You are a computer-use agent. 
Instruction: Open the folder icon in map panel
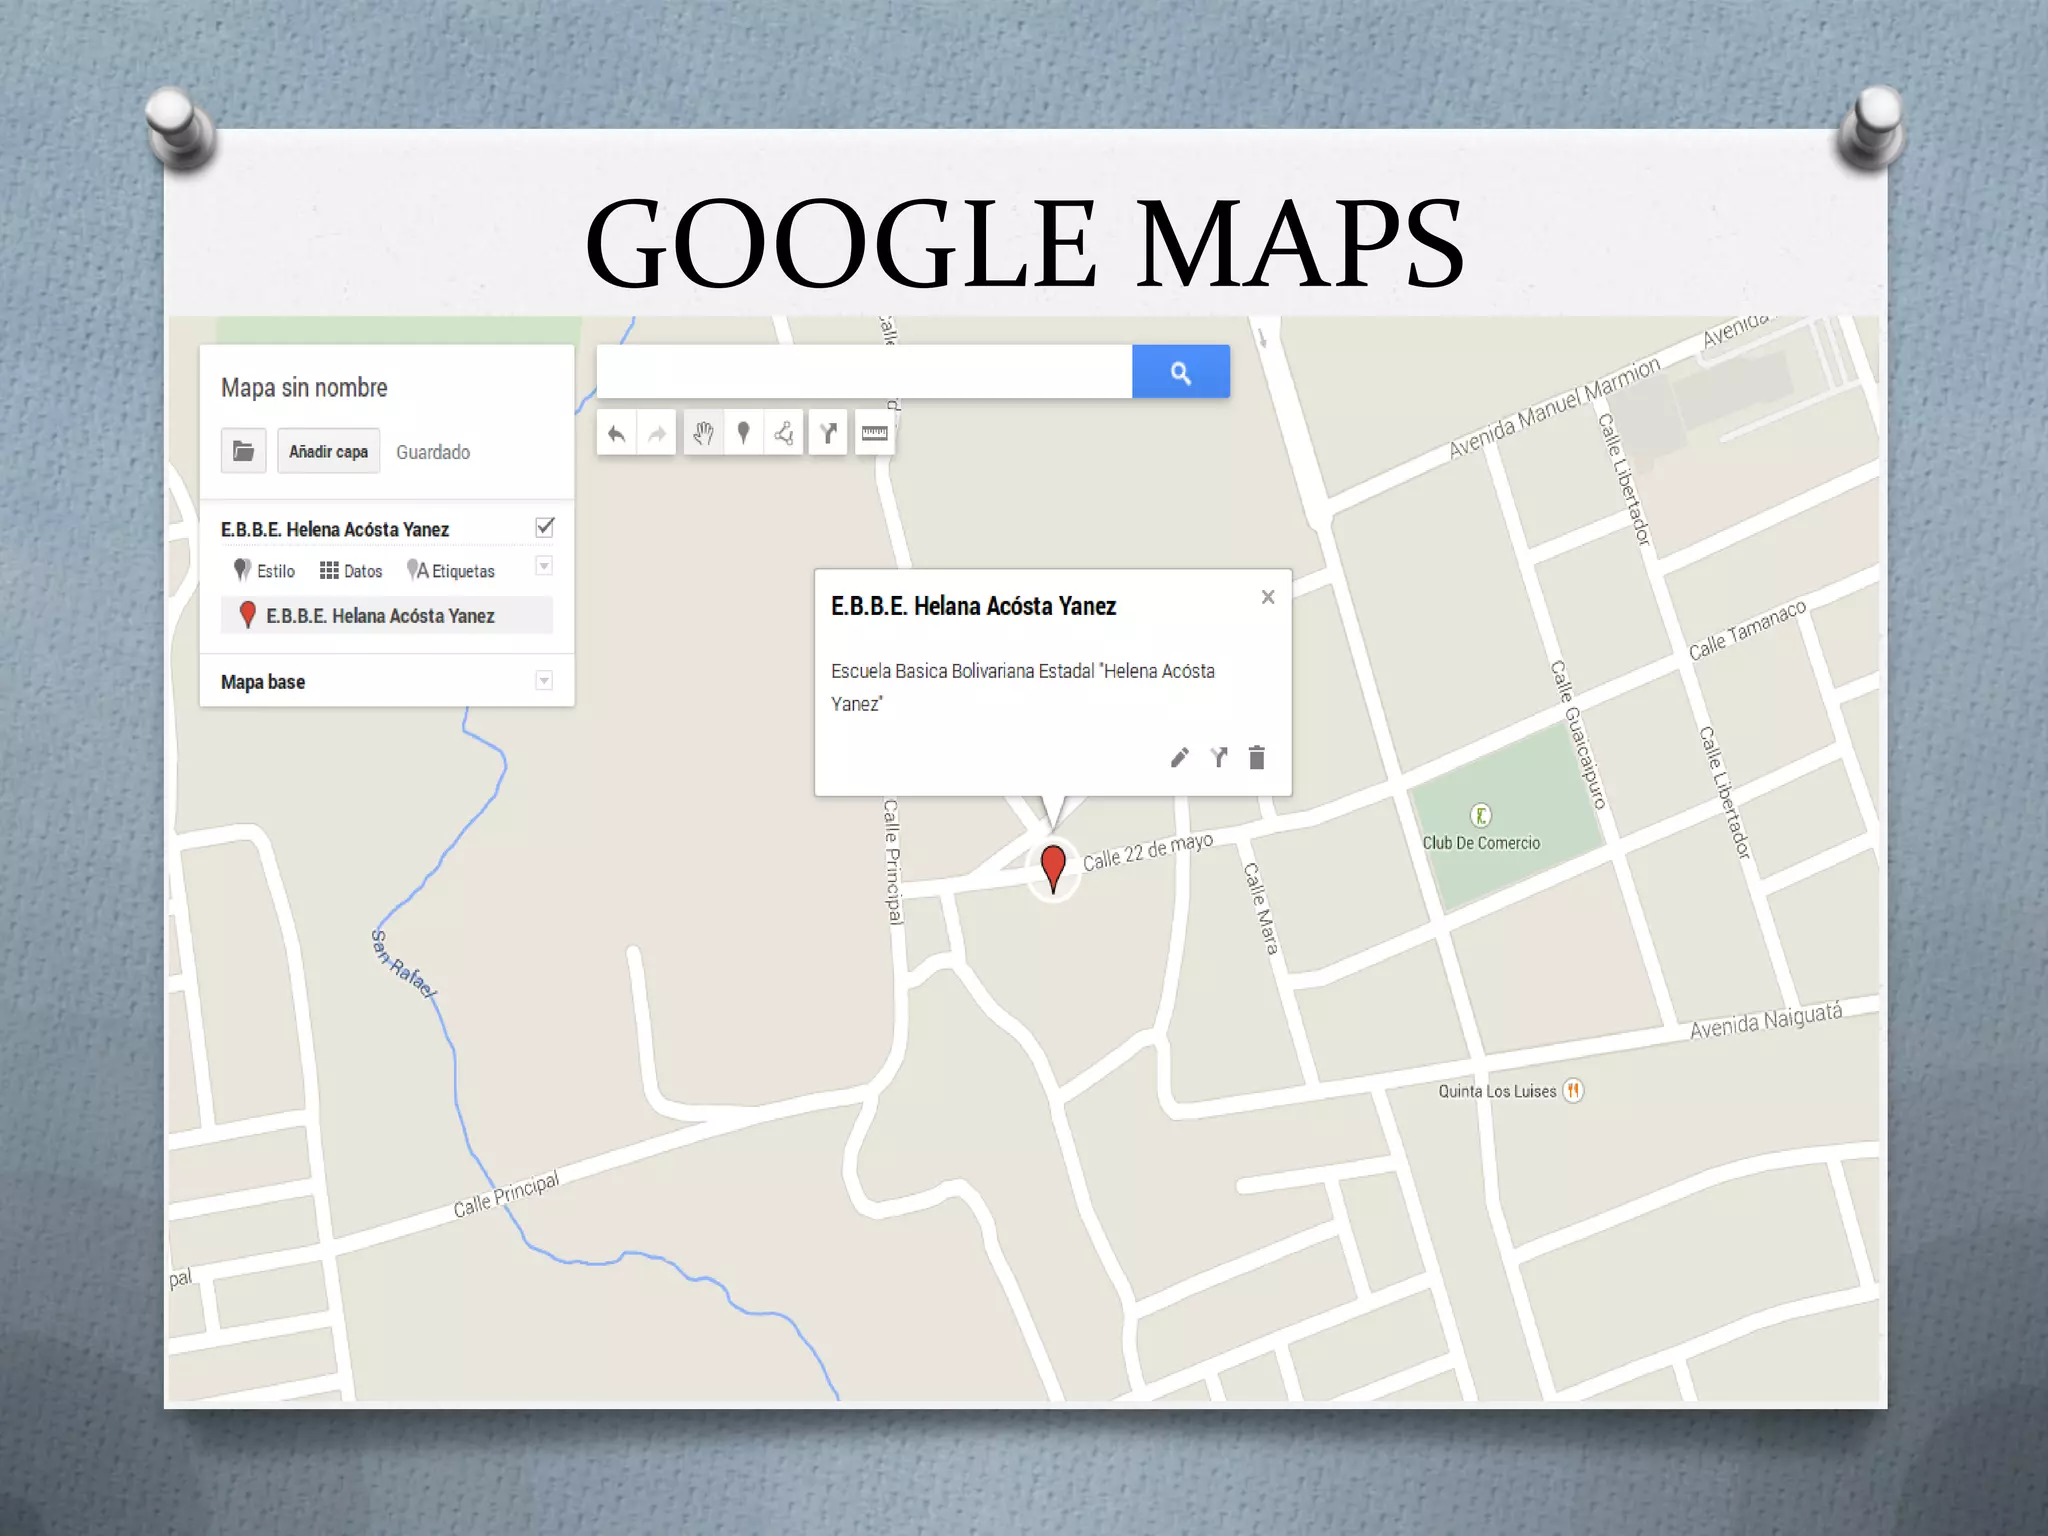point(243,451)
